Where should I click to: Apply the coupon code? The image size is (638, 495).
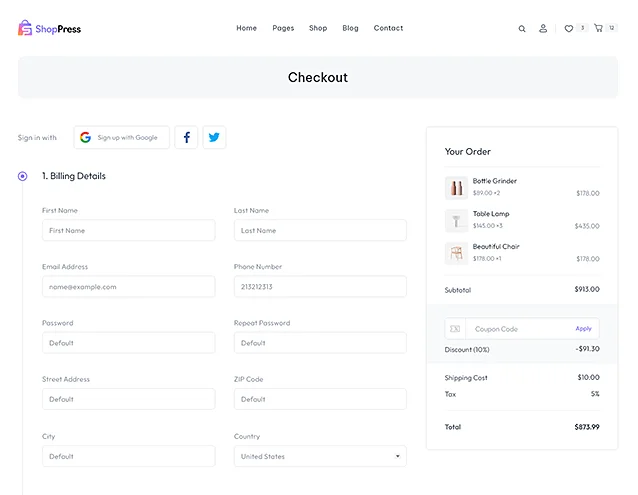coord(583,329)
